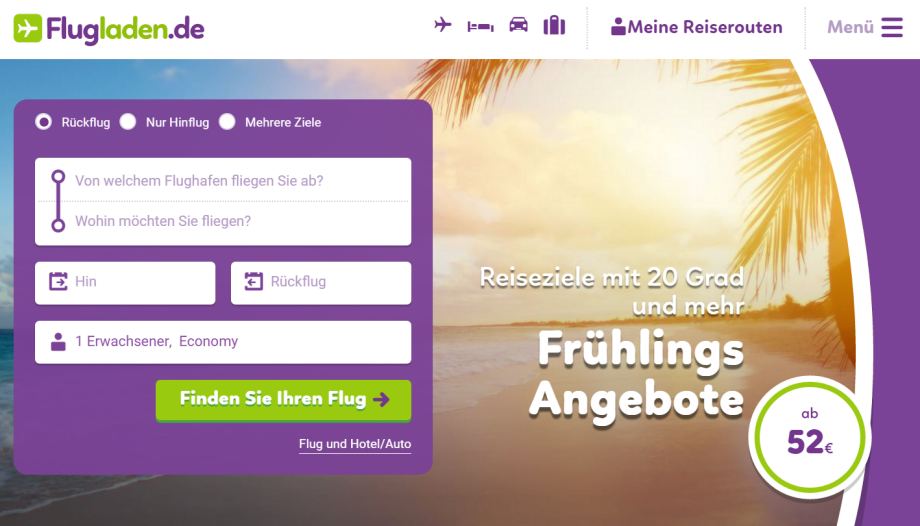The width and height of the screenshot is (920, 526).
Task: Click the Flugladen.de logo
Action: [109, 29]
